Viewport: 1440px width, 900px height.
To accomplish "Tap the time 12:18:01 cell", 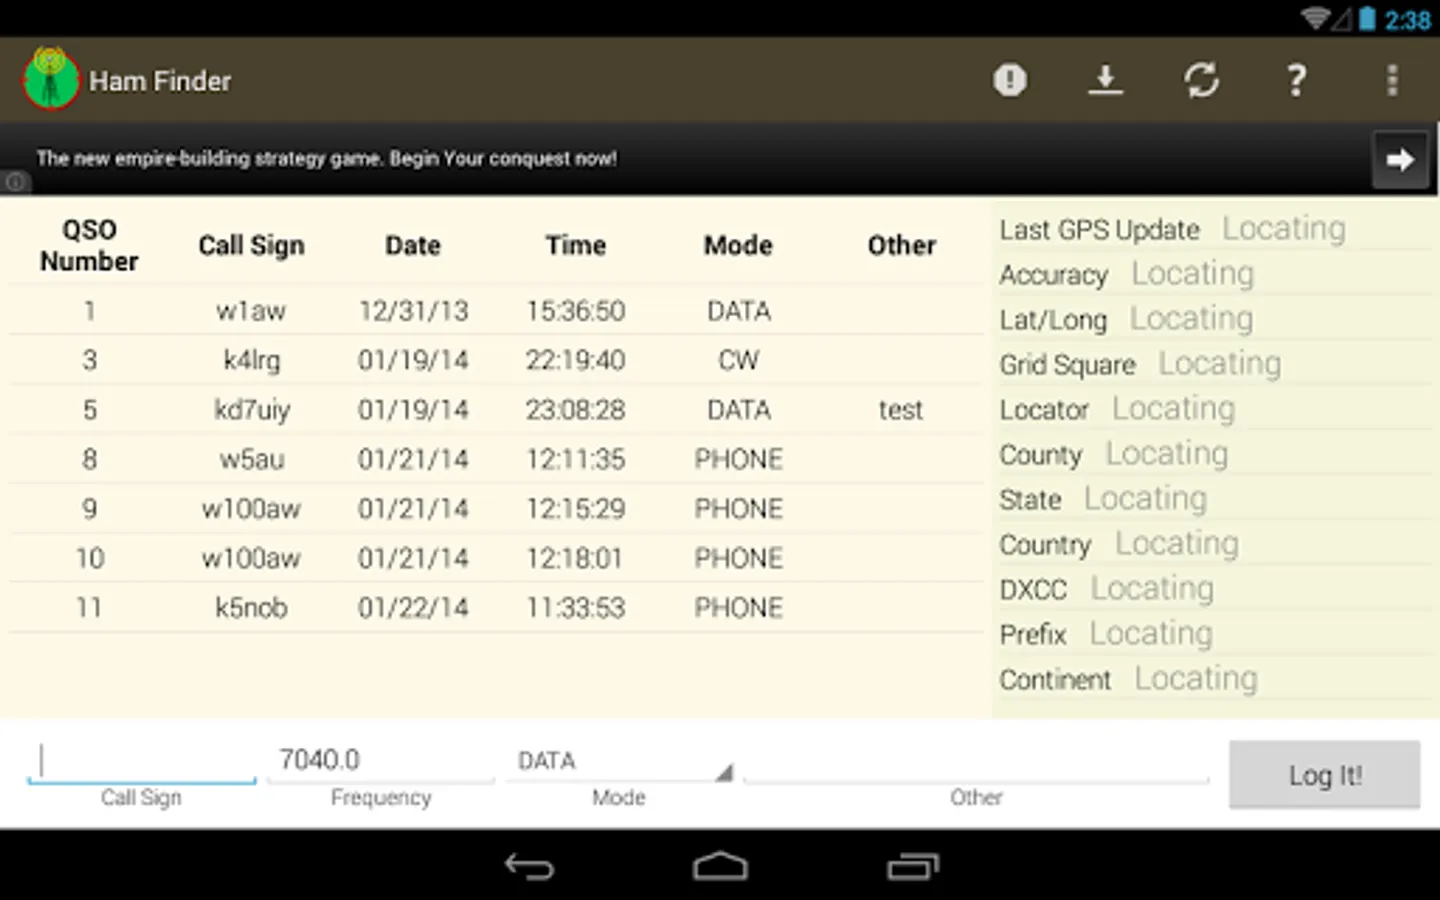I will 576,558.
